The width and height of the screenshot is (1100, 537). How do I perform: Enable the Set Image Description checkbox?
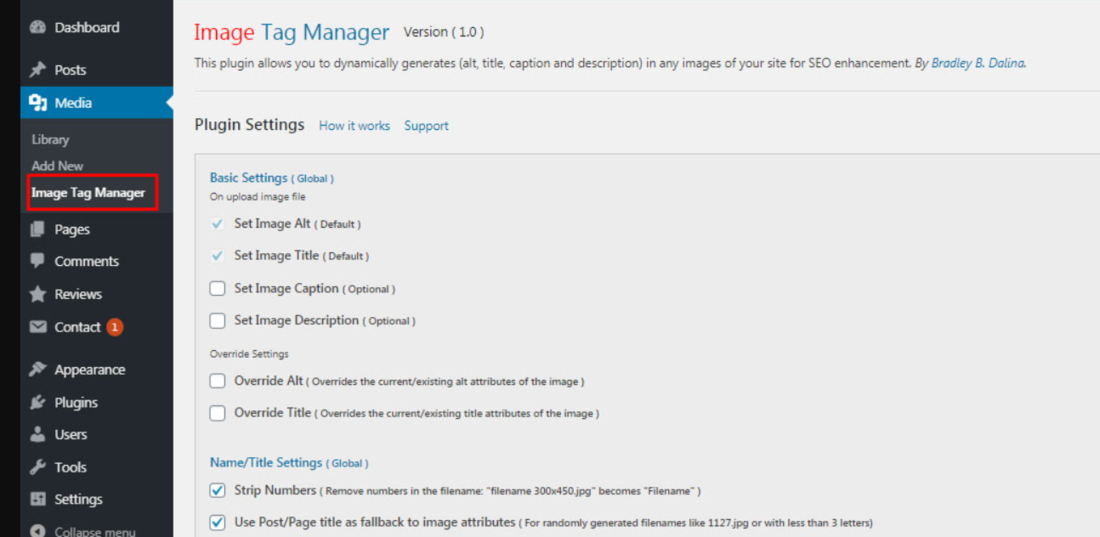[x=217, y=321]
